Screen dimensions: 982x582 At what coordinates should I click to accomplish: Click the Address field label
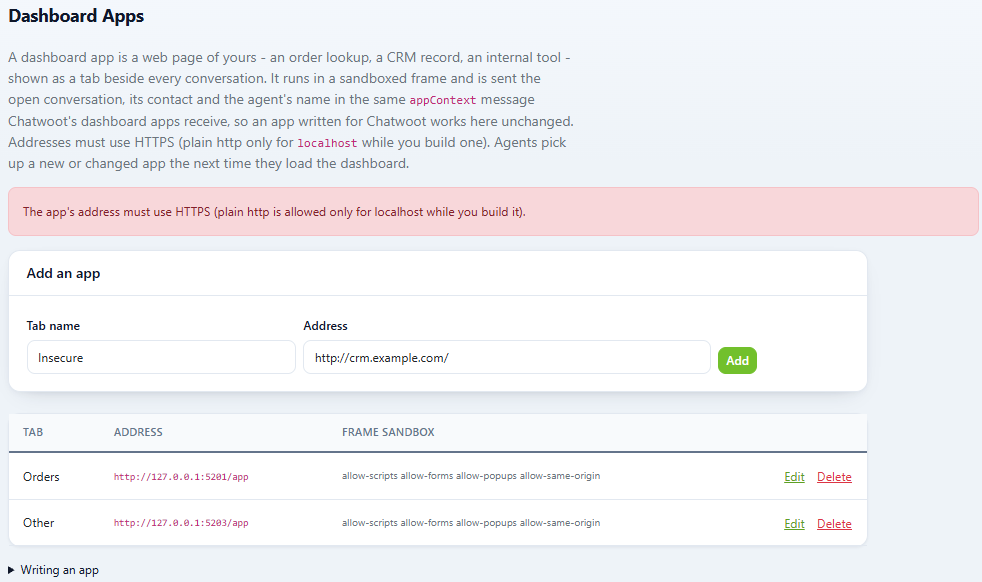pos(325,326)
